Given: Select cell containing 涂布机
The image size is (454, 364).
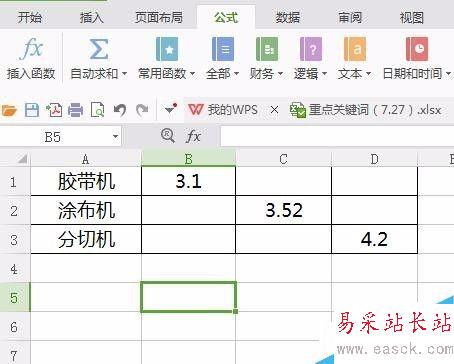Looking at the screenshot, I should 86,210.
